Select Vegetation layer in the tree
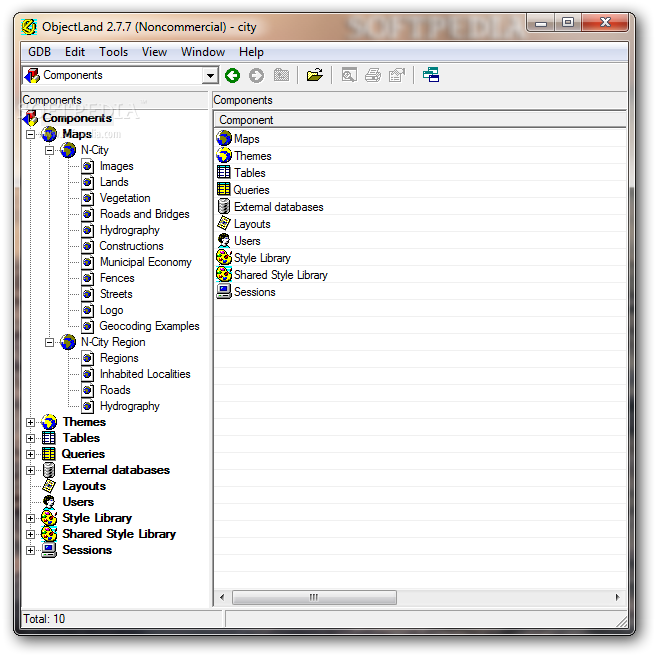The height and width of the screenshot is (656, 656). point(125,198)
